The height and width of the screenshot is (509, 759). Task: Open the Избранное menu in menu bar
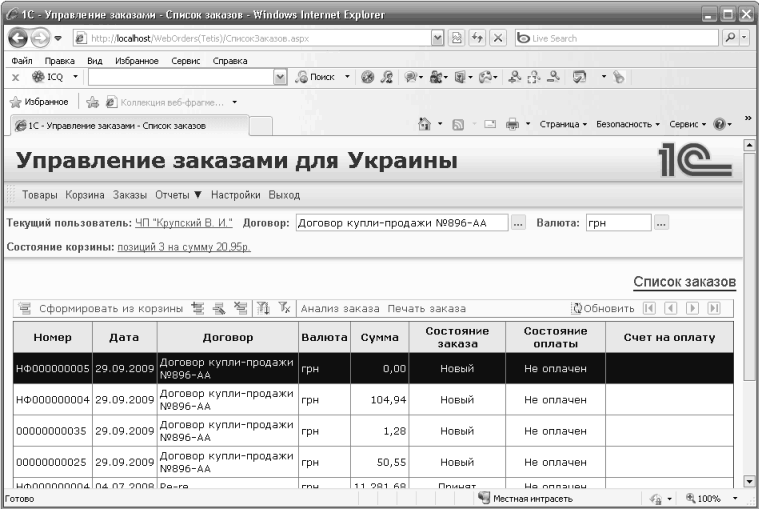[137, 61]
